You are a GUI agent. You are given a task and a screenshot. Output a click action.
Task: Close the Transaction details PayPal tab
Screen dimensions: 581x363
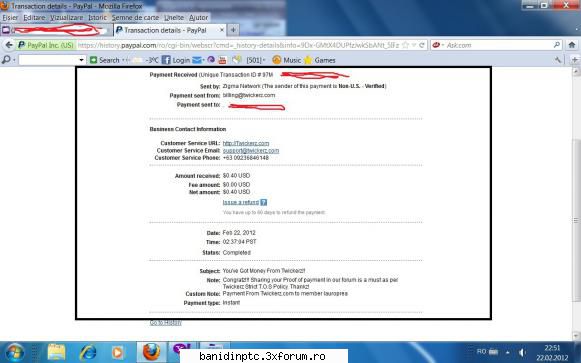pos(222,30)
